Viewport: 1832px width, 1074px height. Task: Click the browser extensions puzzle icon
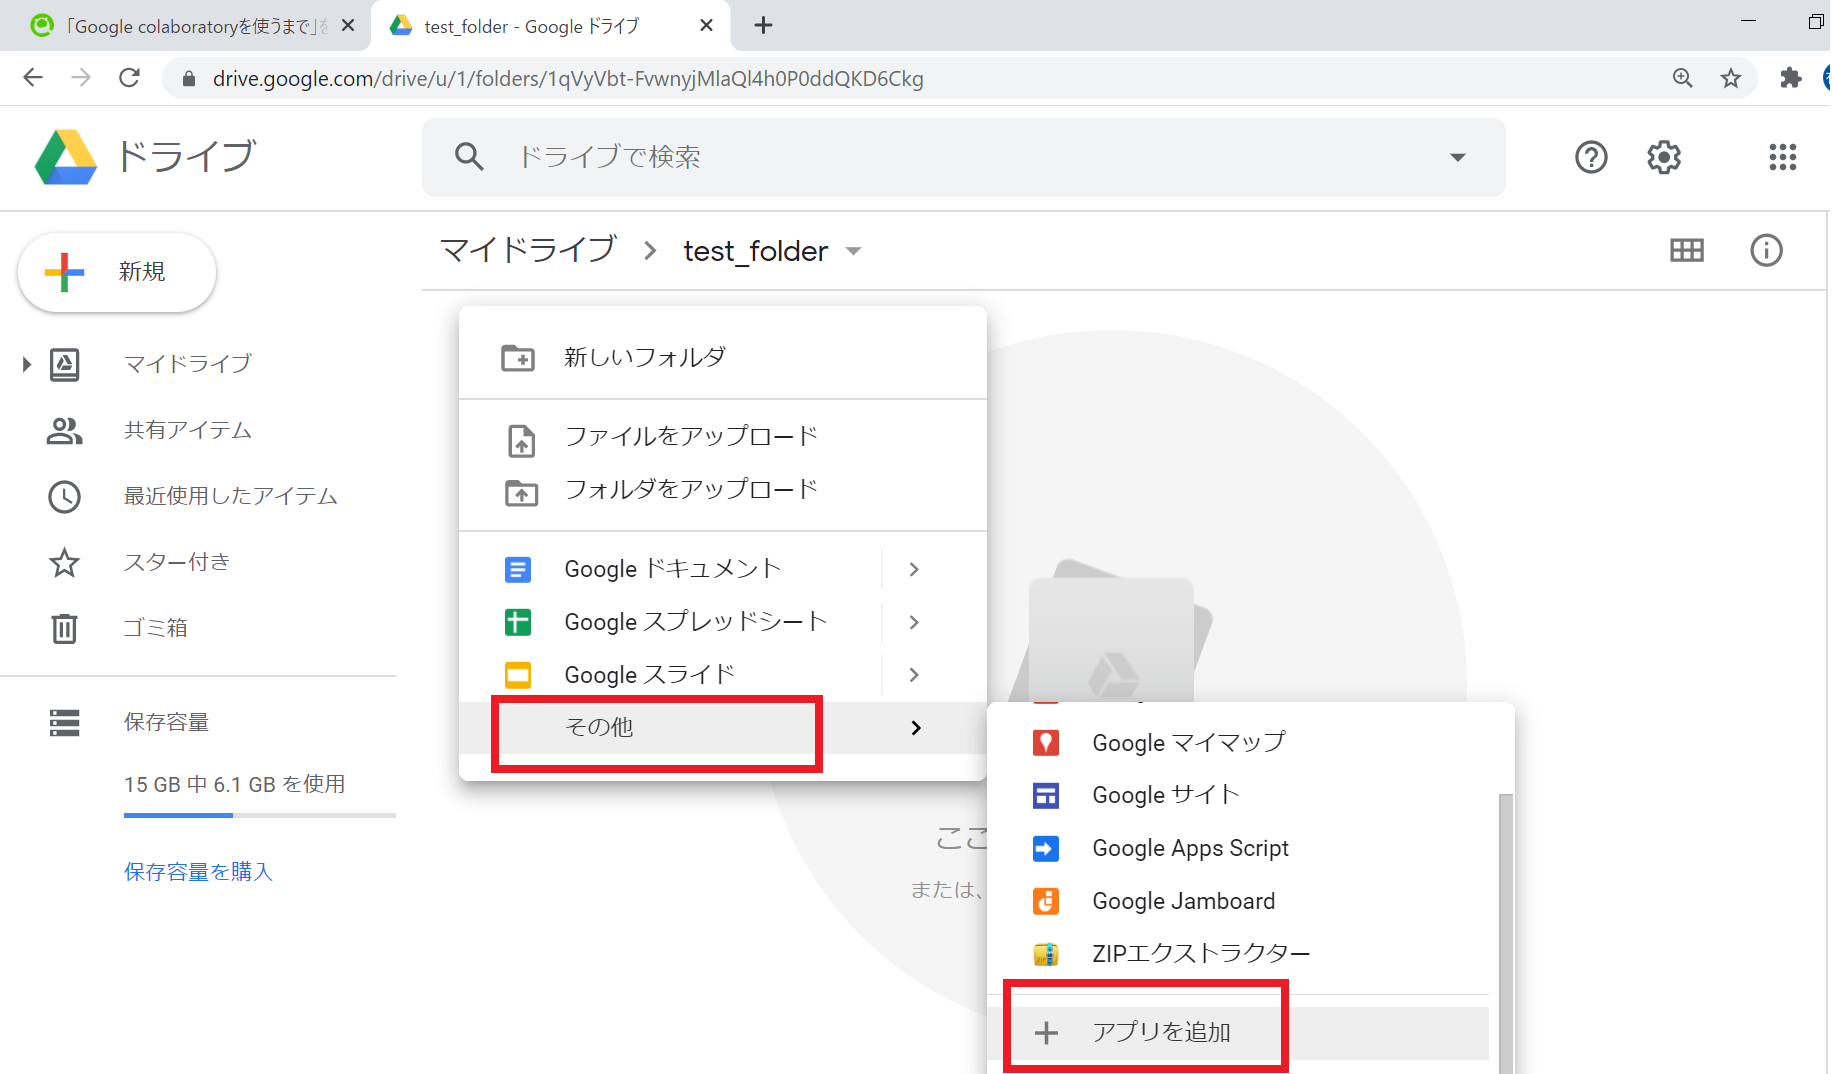(x=1791, y=78)
